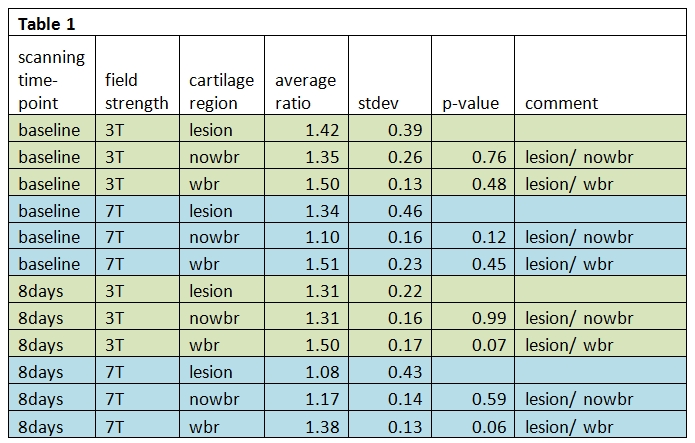Click the "average ratio" column header

point(305,91)
